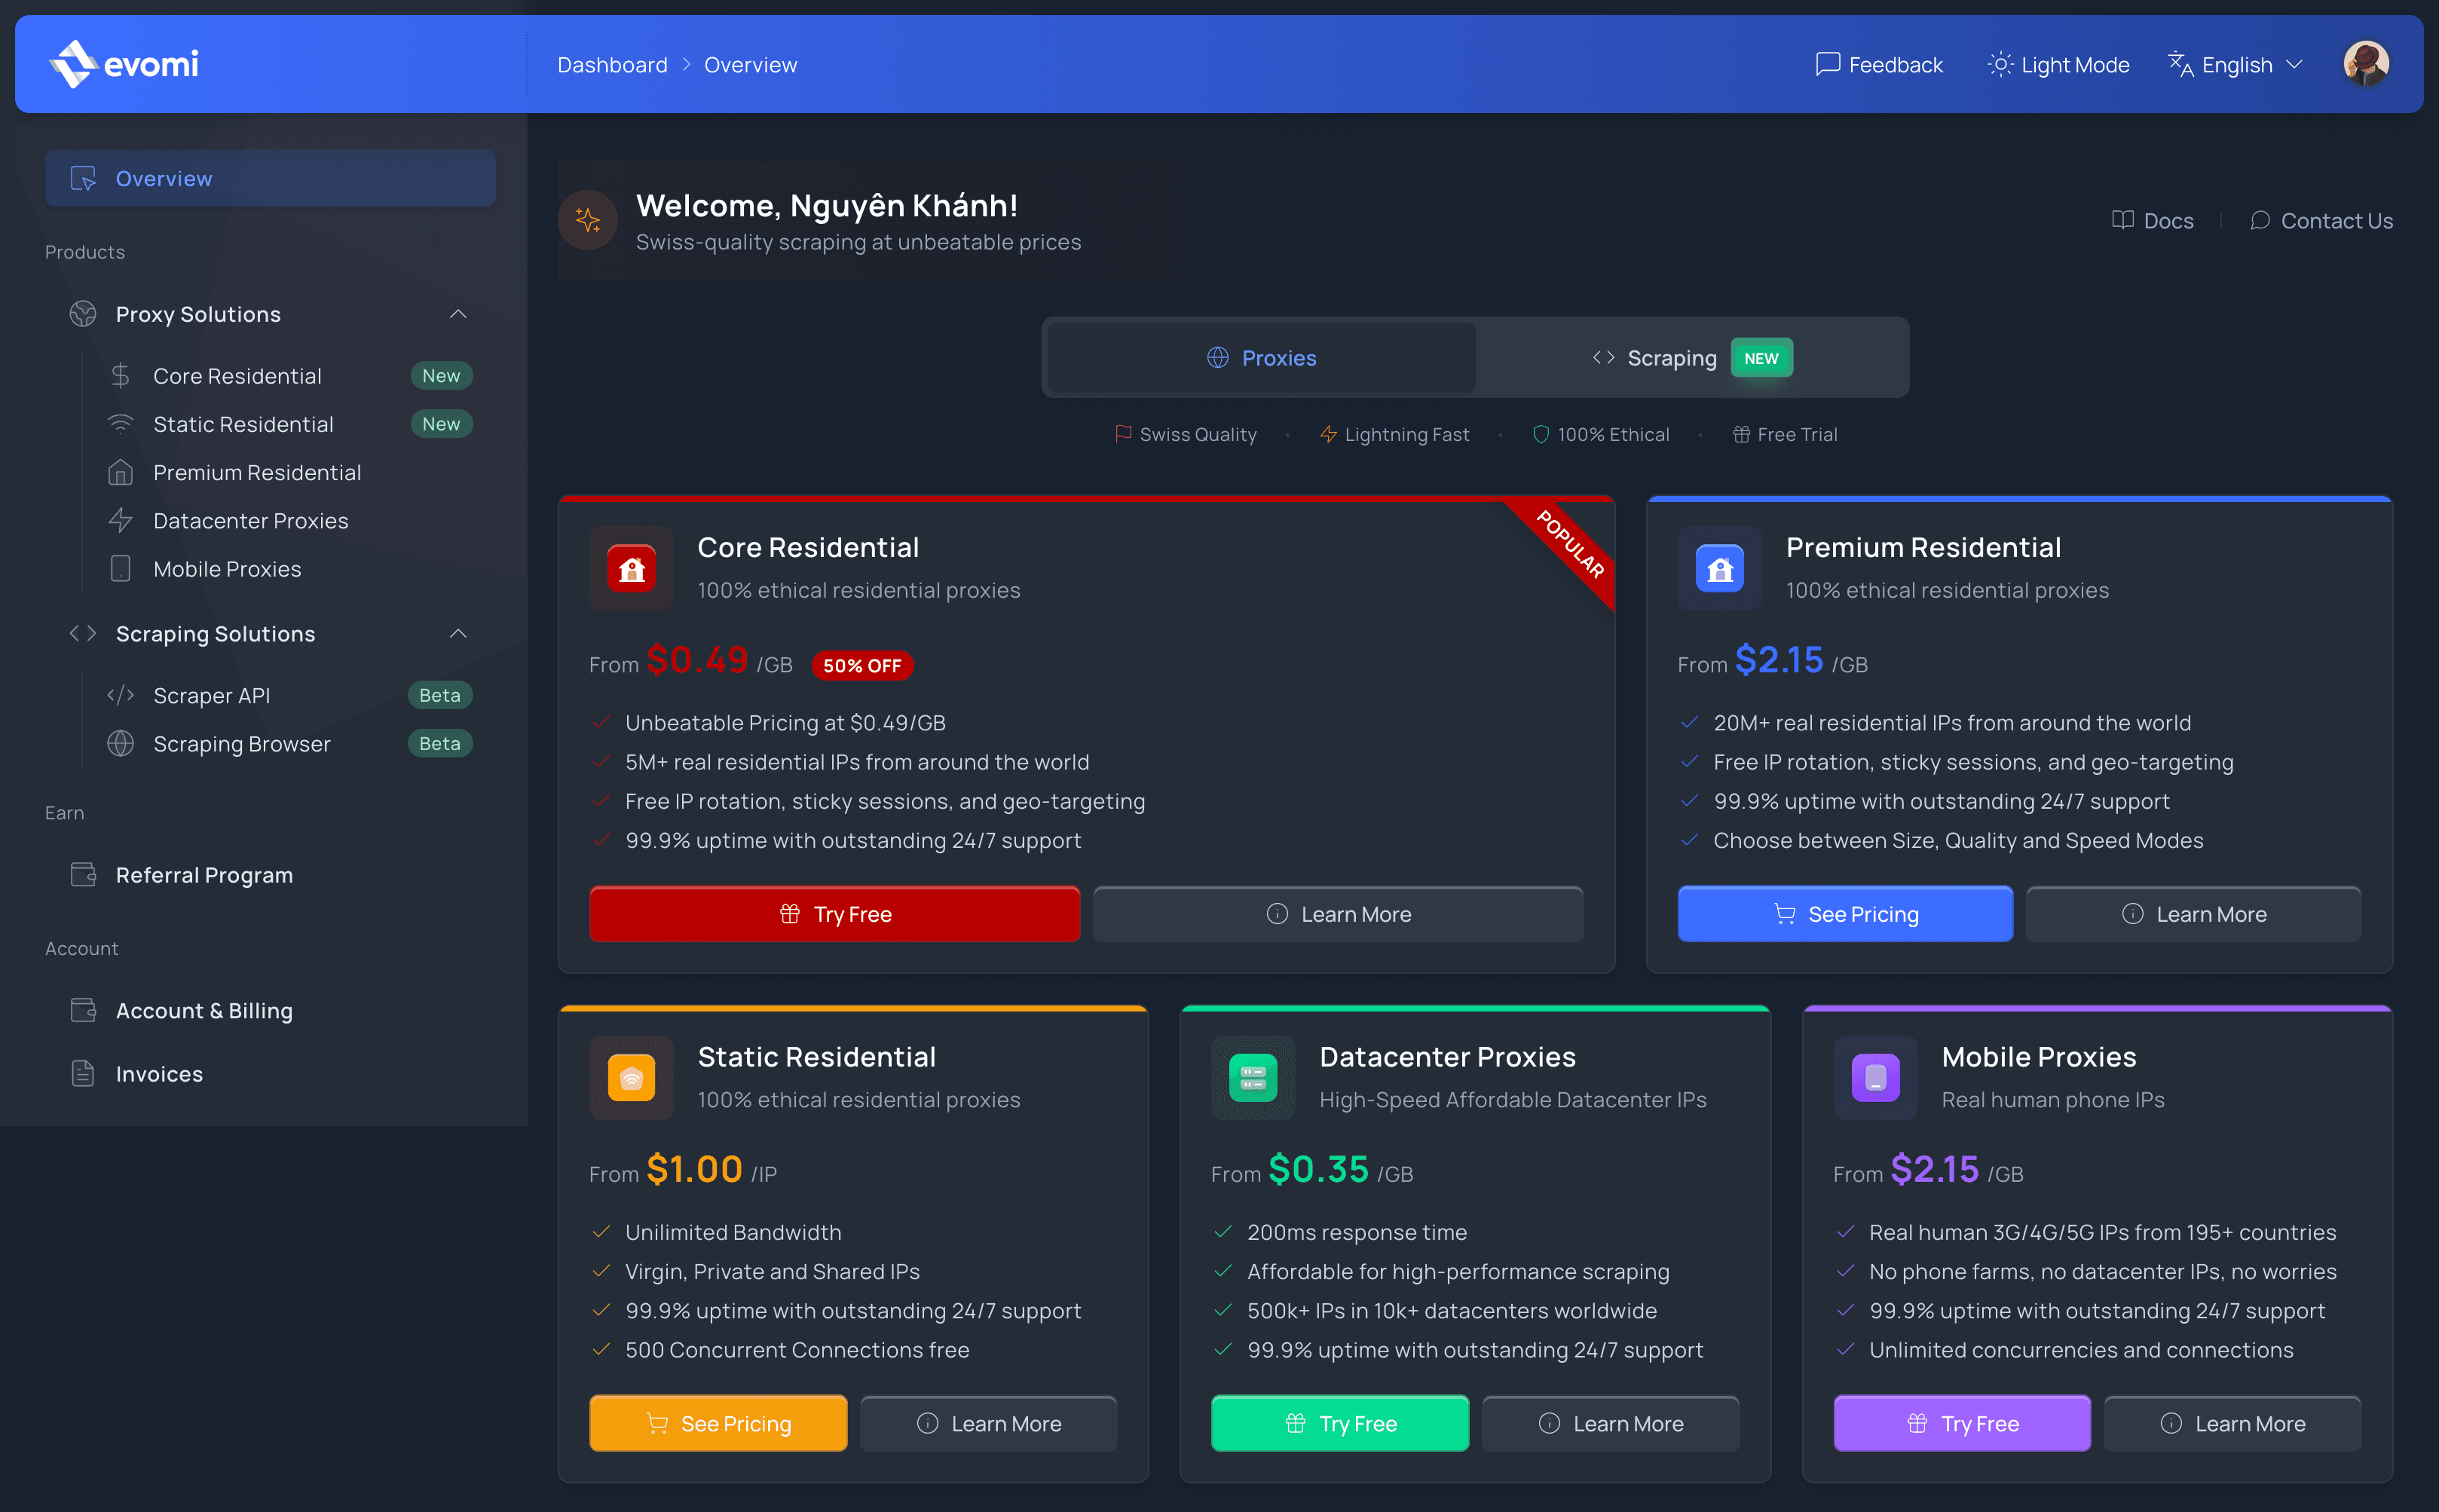Open Feedback panel via speech bubble icon
2439x1512 pixels.
click(1828, 63)
